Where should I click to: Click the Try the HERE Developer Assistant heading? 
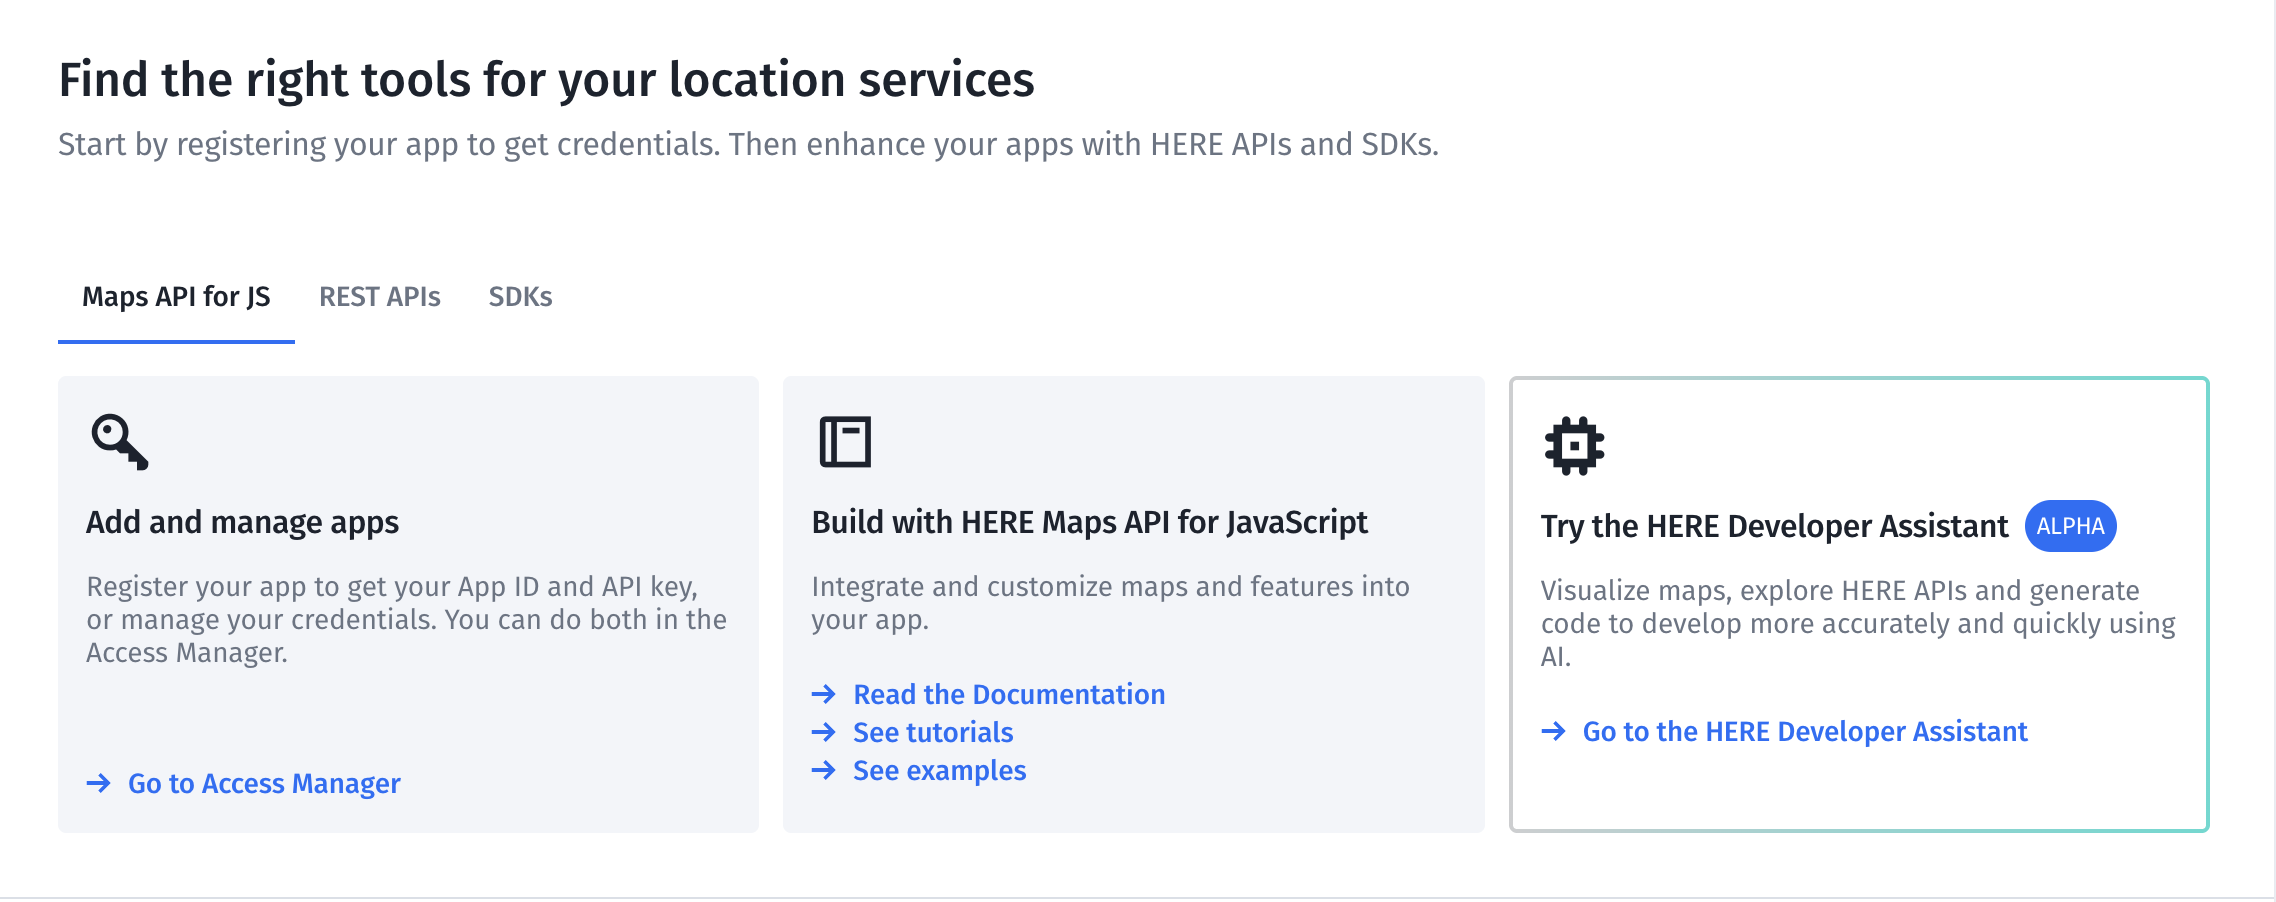pyautogui.click(x=1774, y=526)
